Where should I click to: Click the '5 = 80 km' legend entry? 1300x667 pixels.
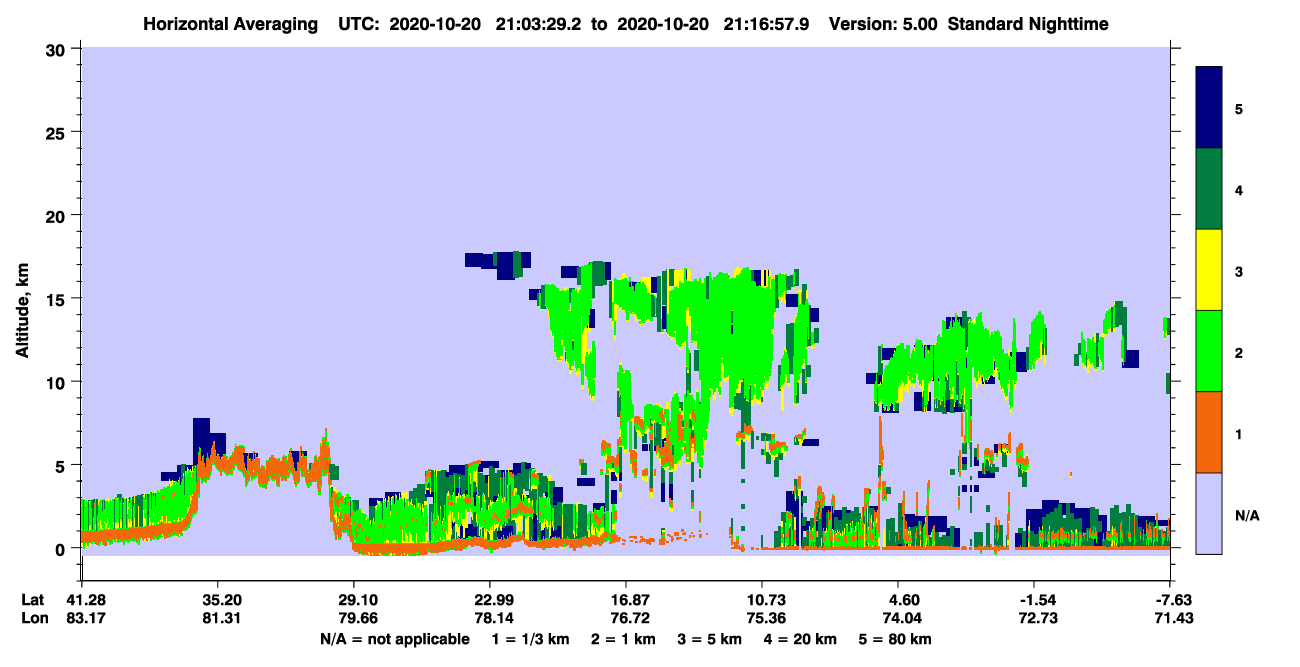pyautogui.click(x=896, y=639)
